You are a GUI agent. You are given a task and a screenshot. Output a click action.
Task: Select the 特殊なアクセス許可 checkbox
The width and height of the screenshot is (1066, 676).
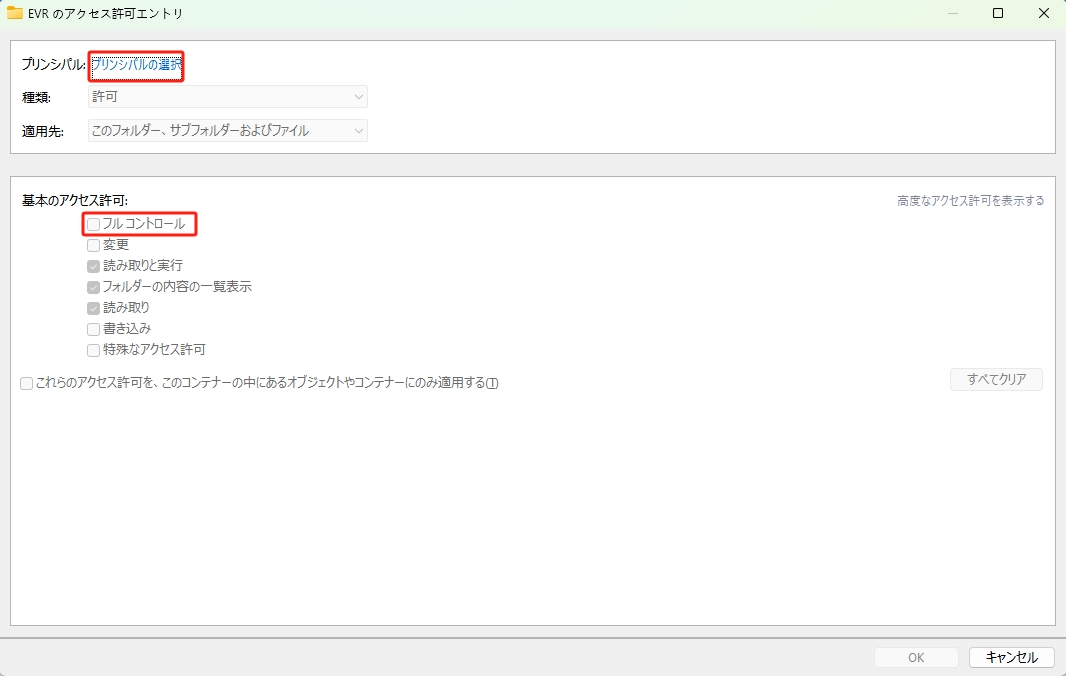click(x=94, y=350)
